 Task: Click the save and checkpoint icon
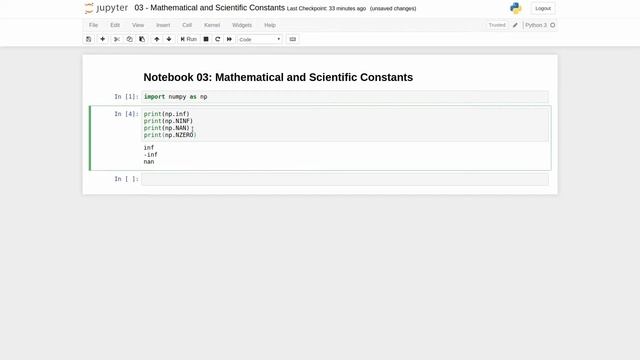point(89,39)
